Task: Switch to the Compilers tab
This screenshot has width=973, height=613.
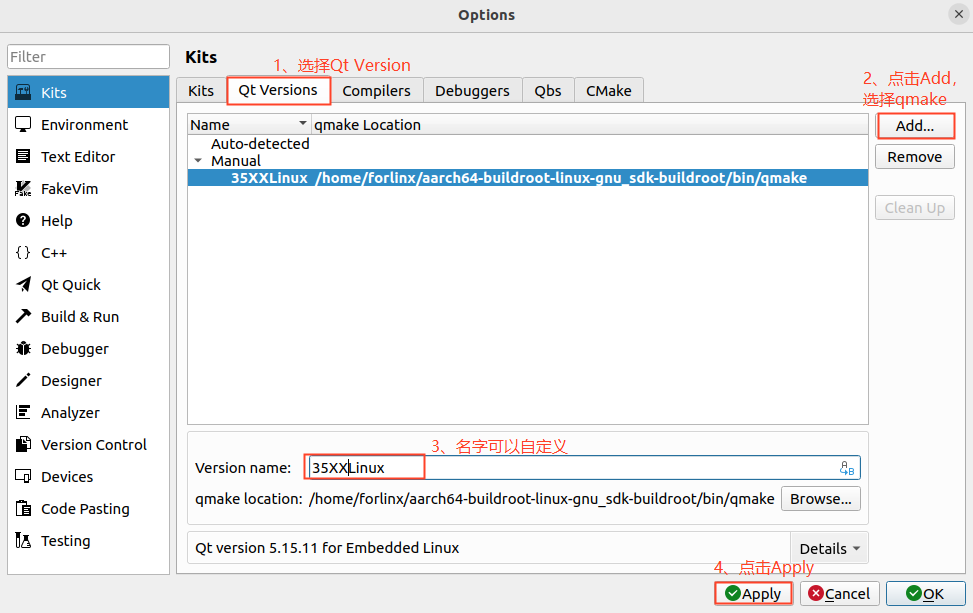Action: tap(376, 90)
